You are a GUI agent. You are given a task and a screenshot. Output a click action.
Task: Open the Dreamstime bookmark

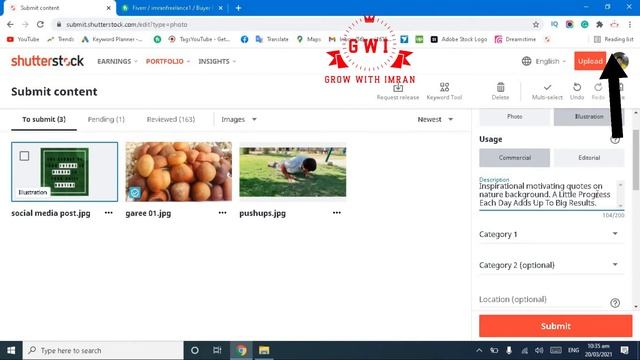click(x=515, y=39)
